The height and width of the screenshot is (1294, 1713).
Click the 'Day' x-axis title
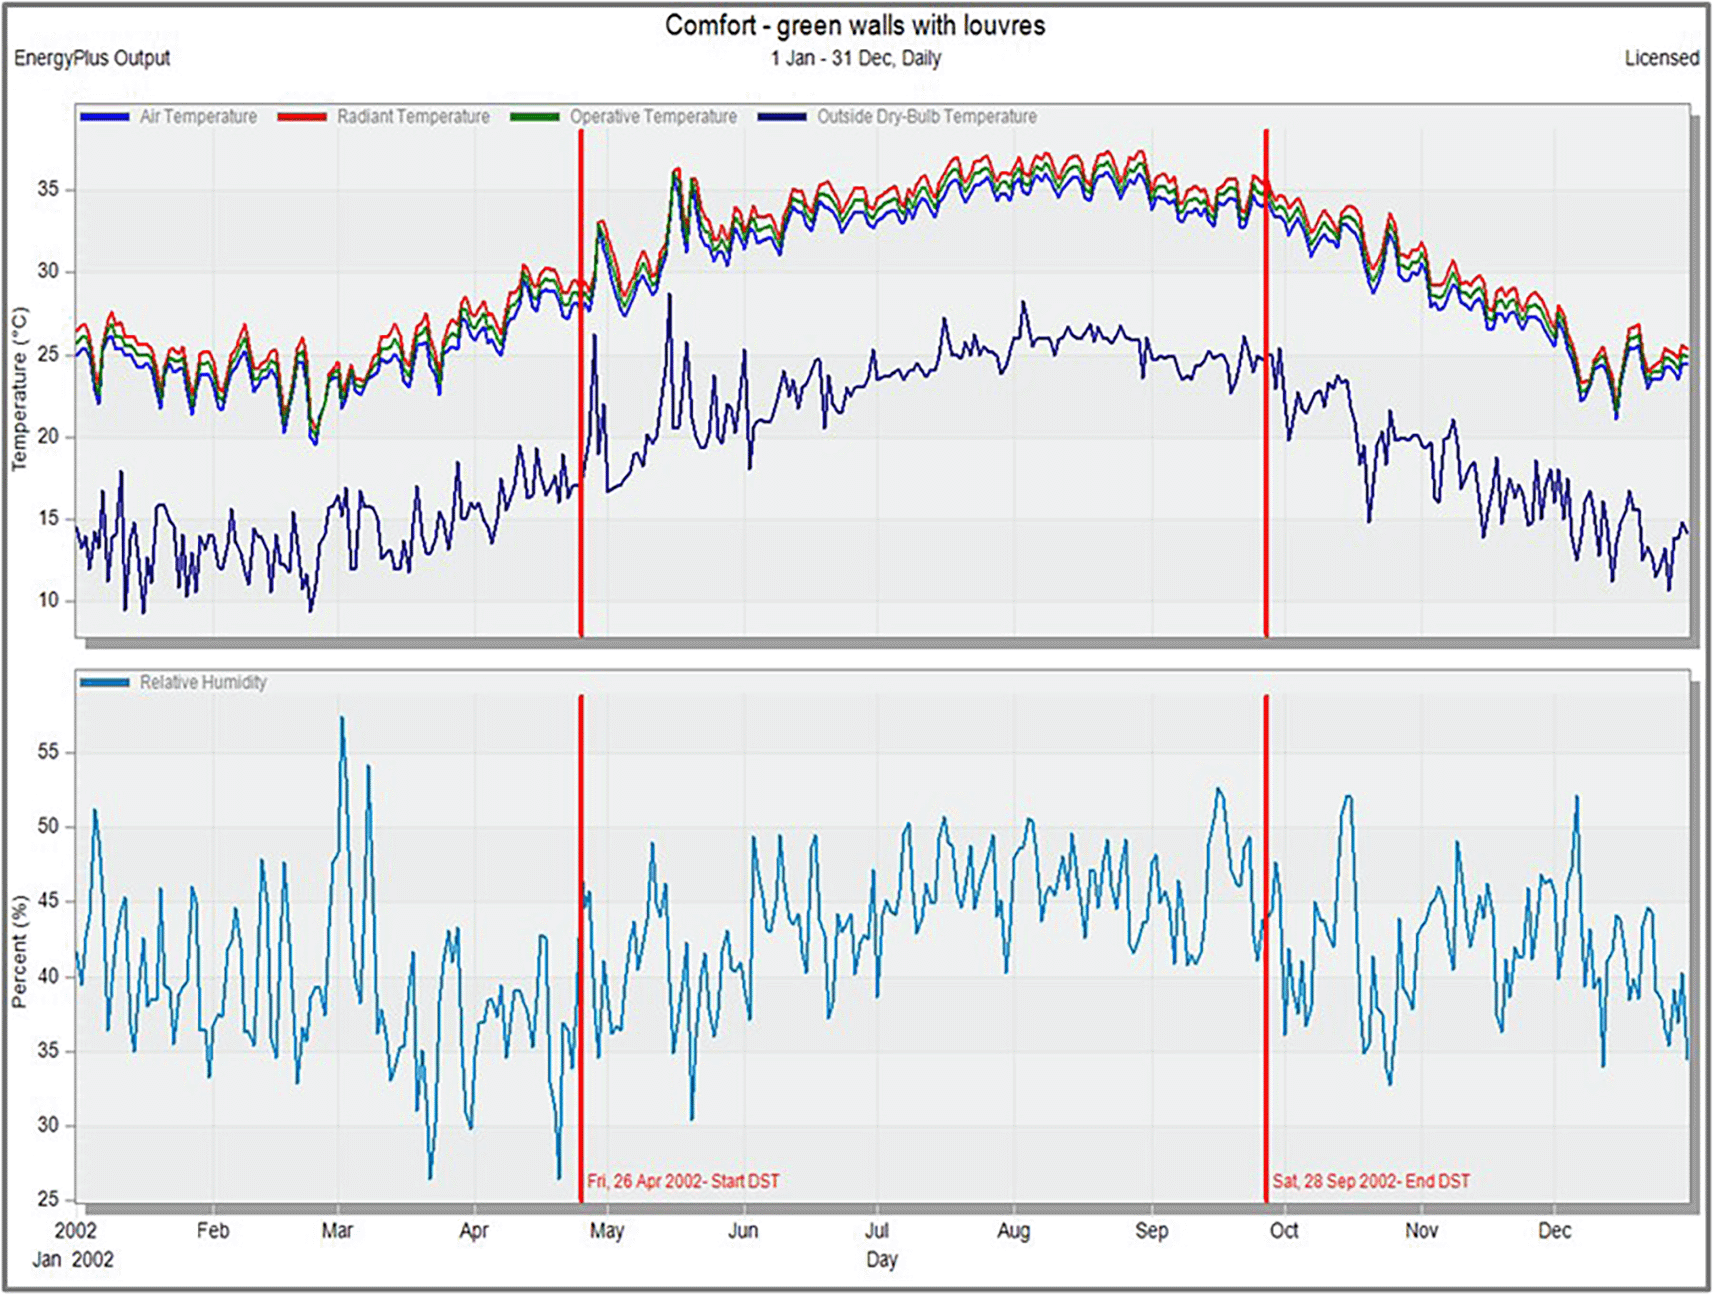881,1259
